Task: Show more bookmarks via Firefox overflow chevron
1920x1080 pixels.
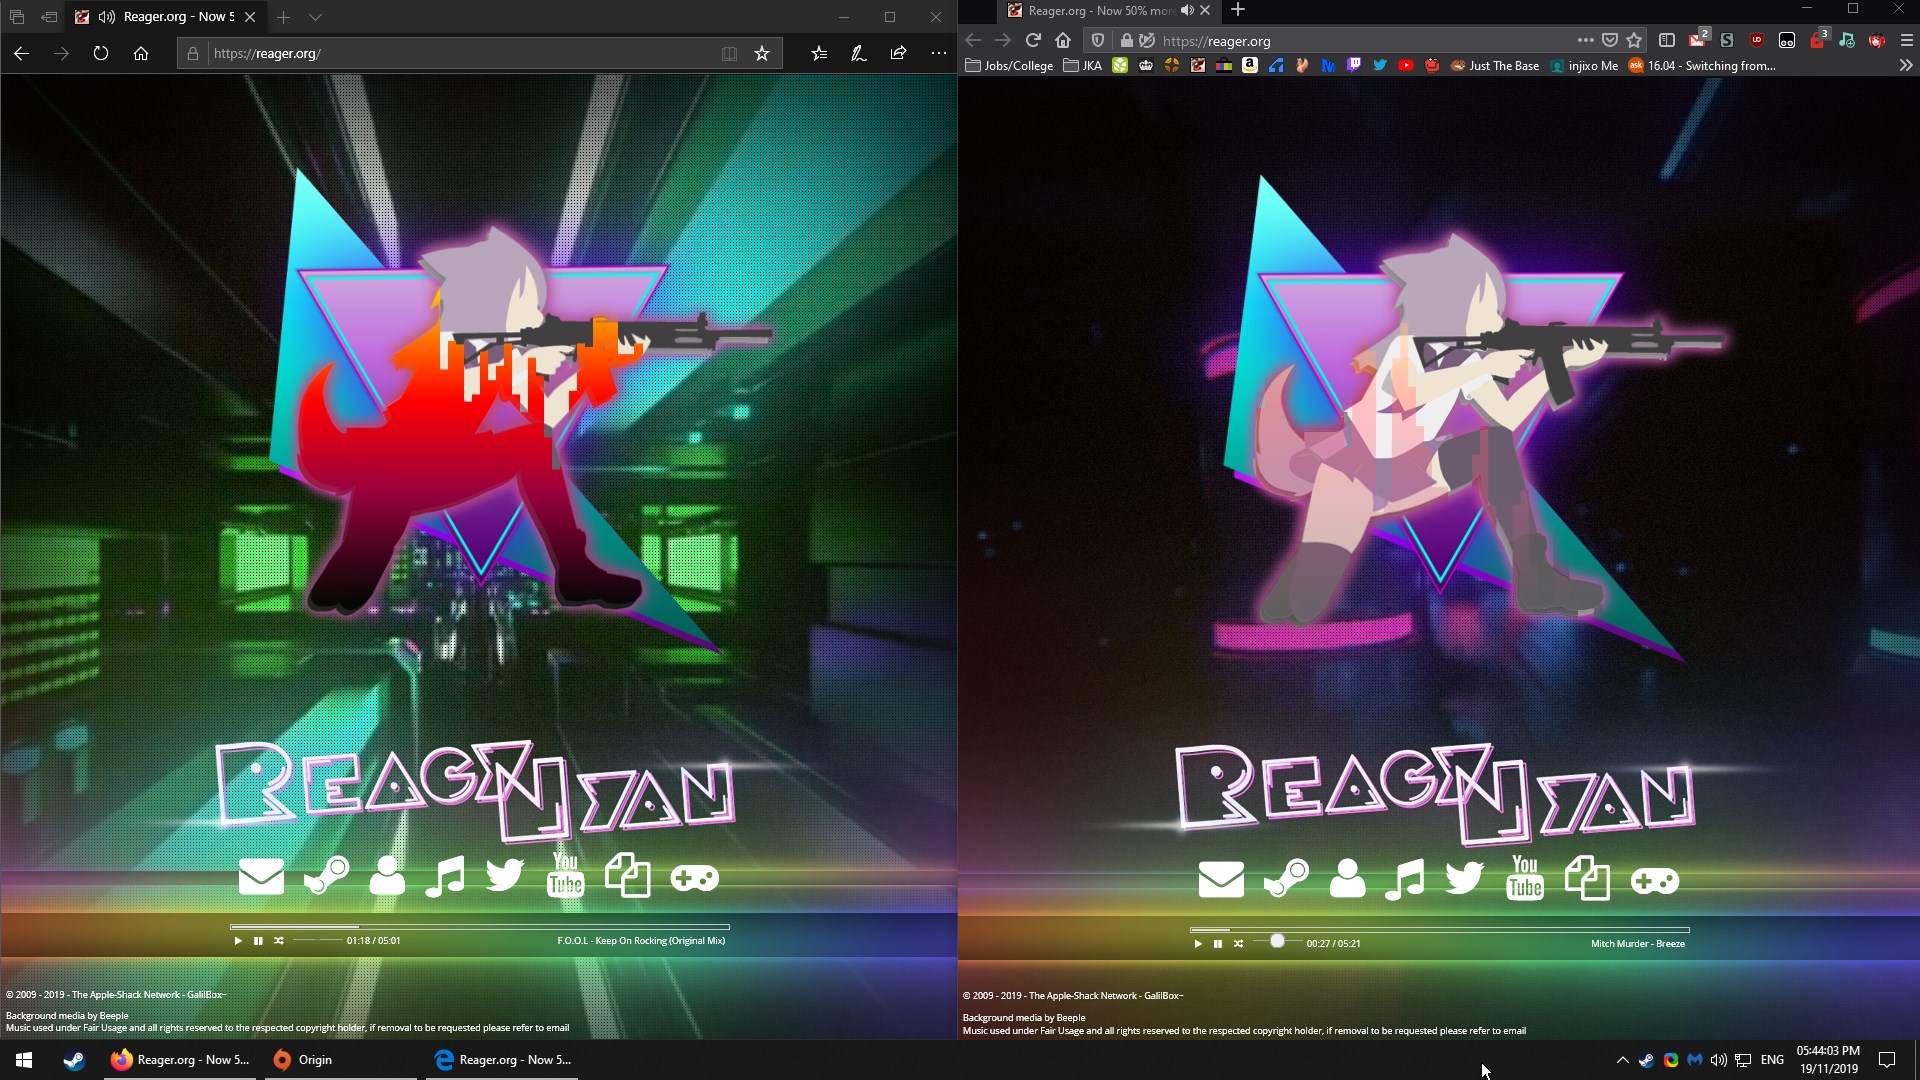Action: 1905,65
